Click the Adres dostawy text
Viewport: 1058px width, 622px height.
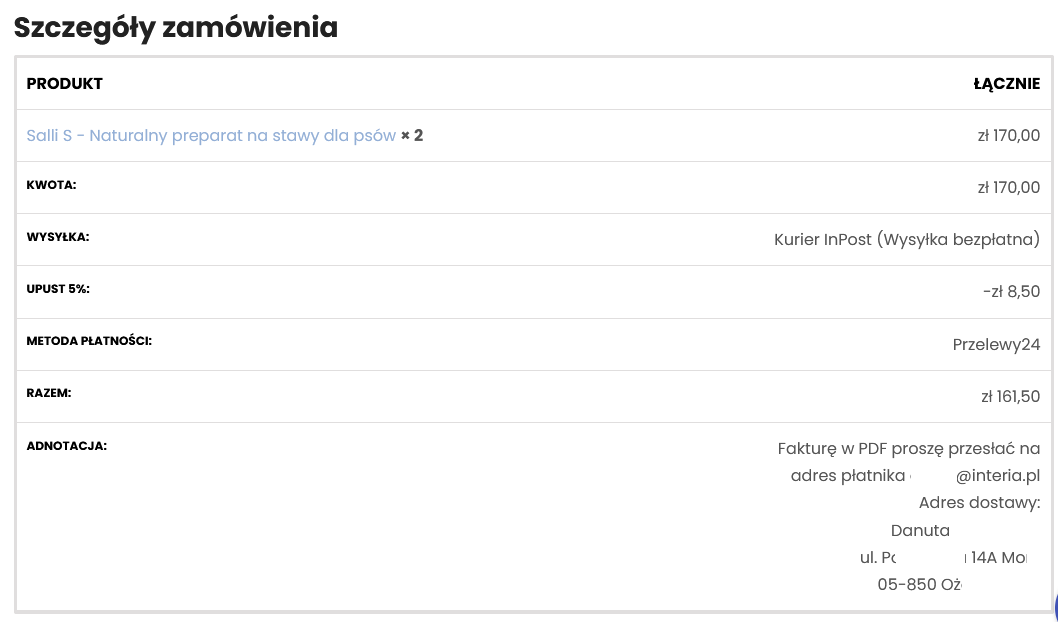point(979,503)
